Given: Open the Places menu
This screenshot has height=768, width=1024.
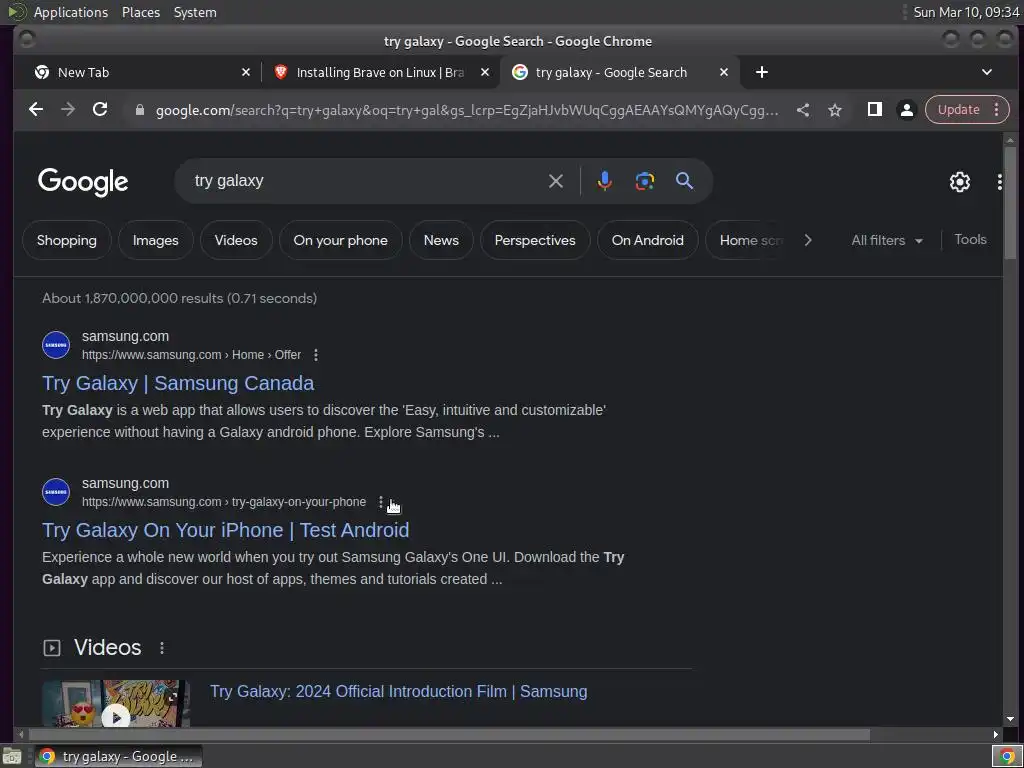Looking at the screenshot, I should coord(141,12).
